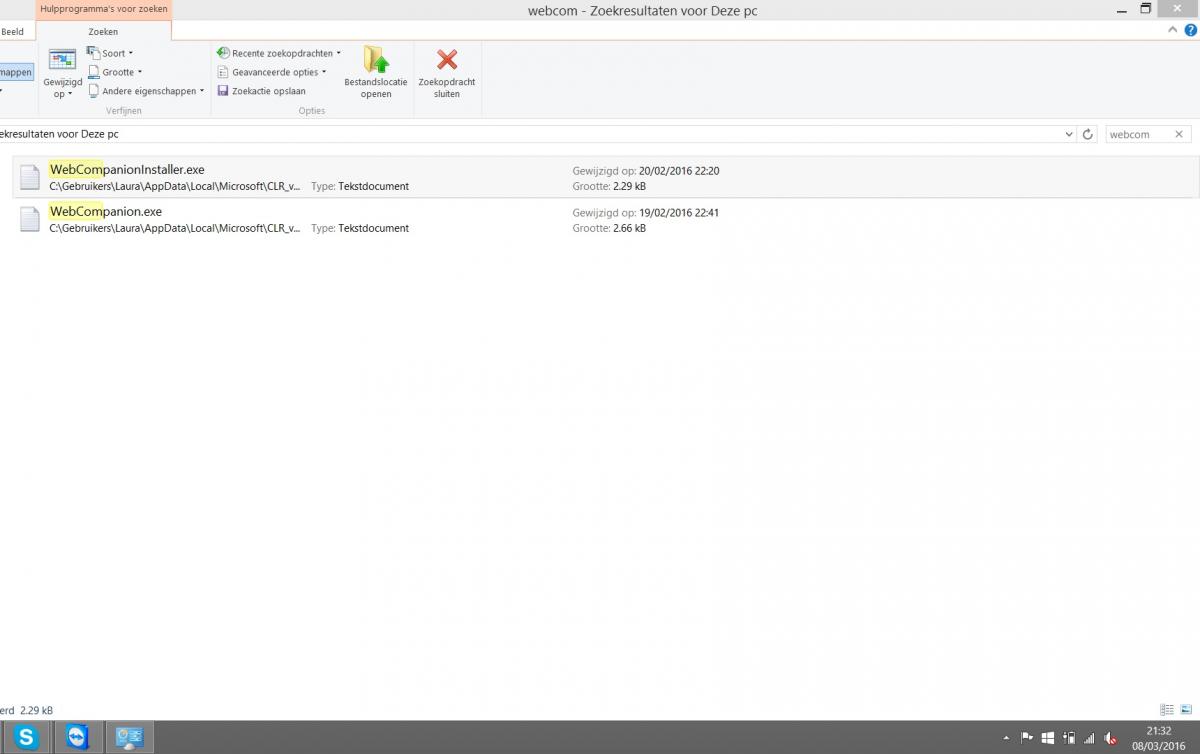Click inside the webcom search box
The height and width of the screenshot is (754, 1200).
click(x=1138, y=134)
